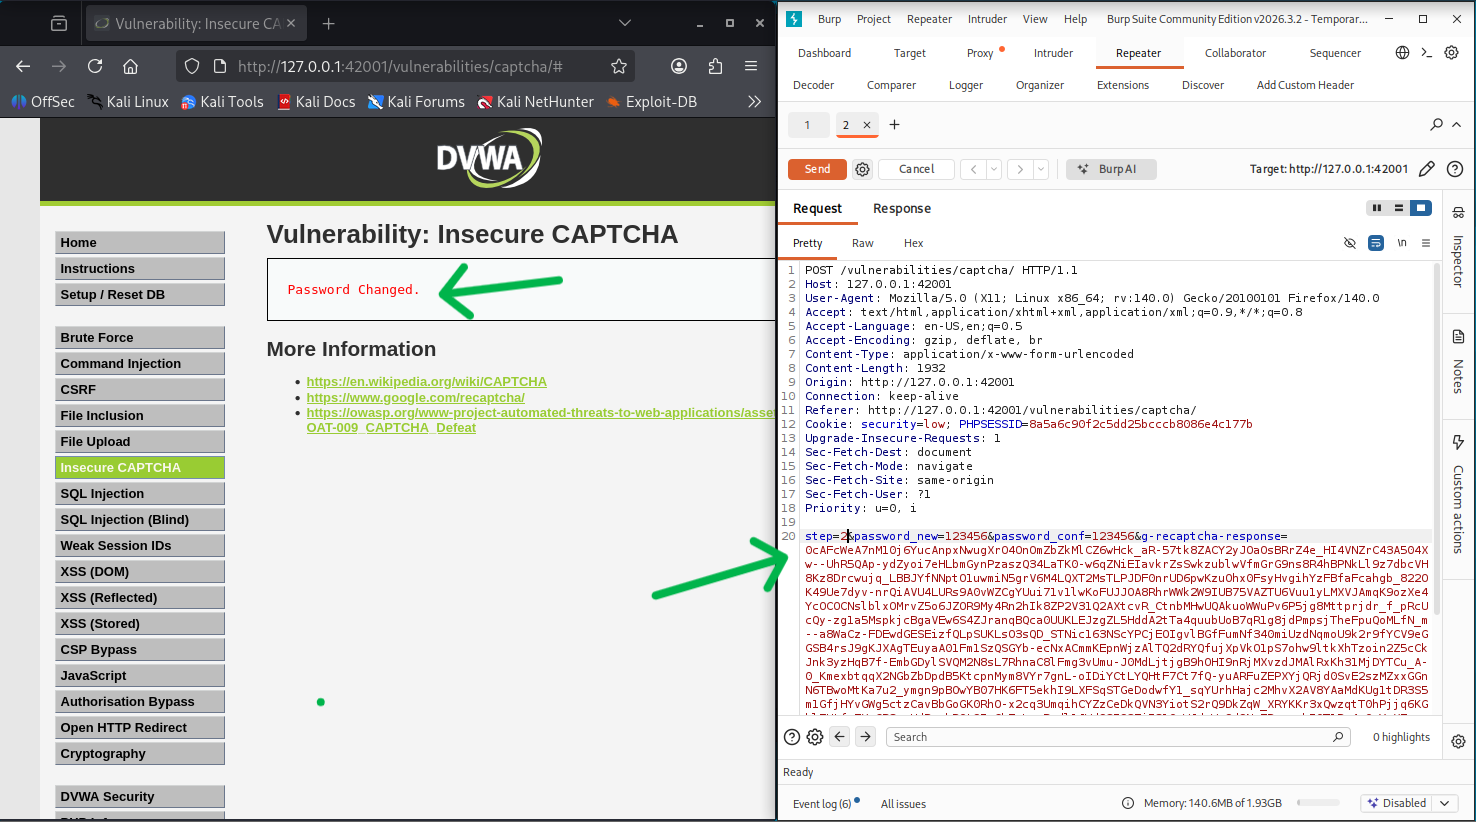The image size is (1476, 822).
Task: Click the memory usage progress bar
Action: click(x=1318, y=802)
